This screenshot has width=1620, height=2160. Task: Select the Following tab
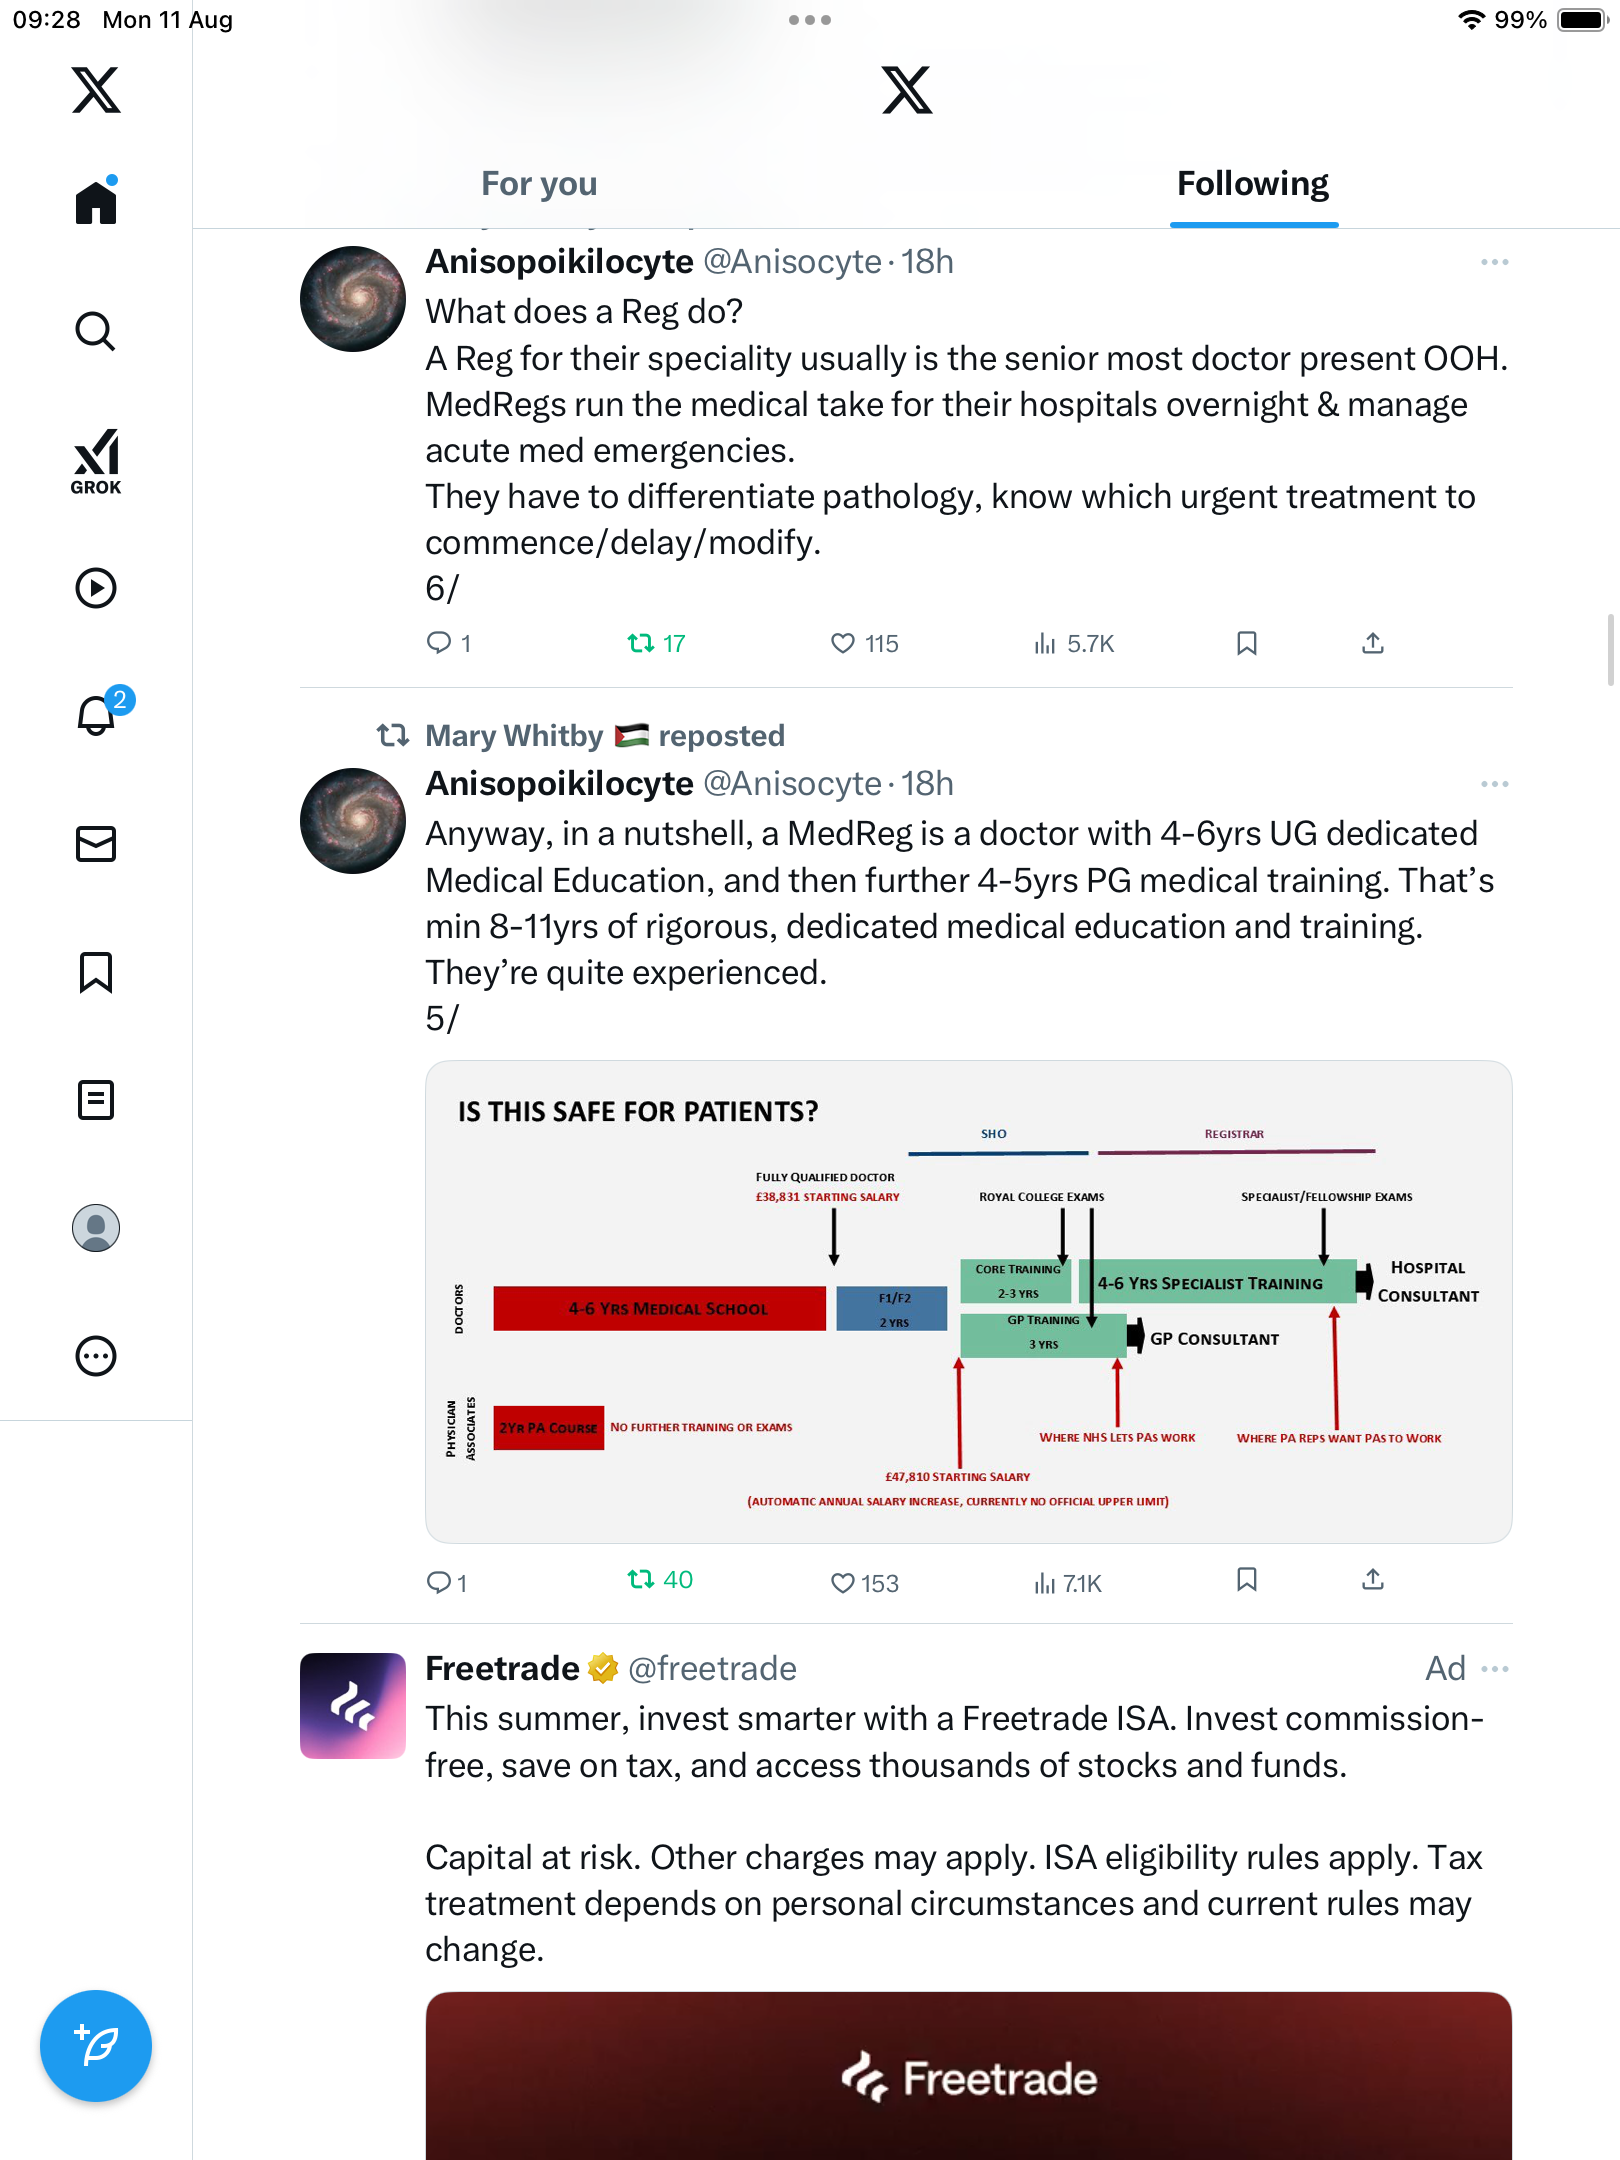coord(1253,184)
